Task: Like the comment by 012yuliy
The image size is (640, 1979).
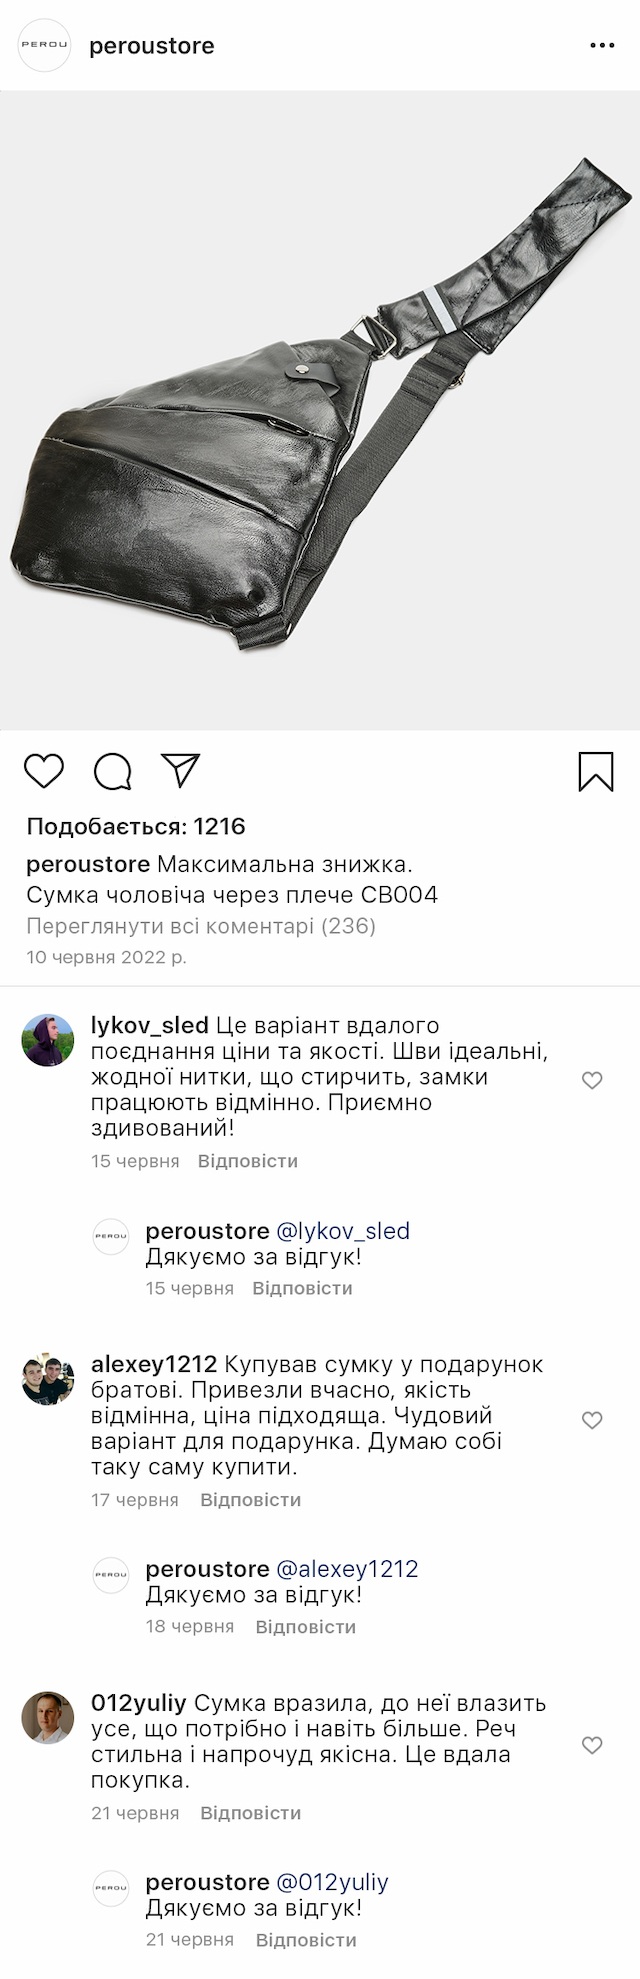Action: [x=592, y=1745]
